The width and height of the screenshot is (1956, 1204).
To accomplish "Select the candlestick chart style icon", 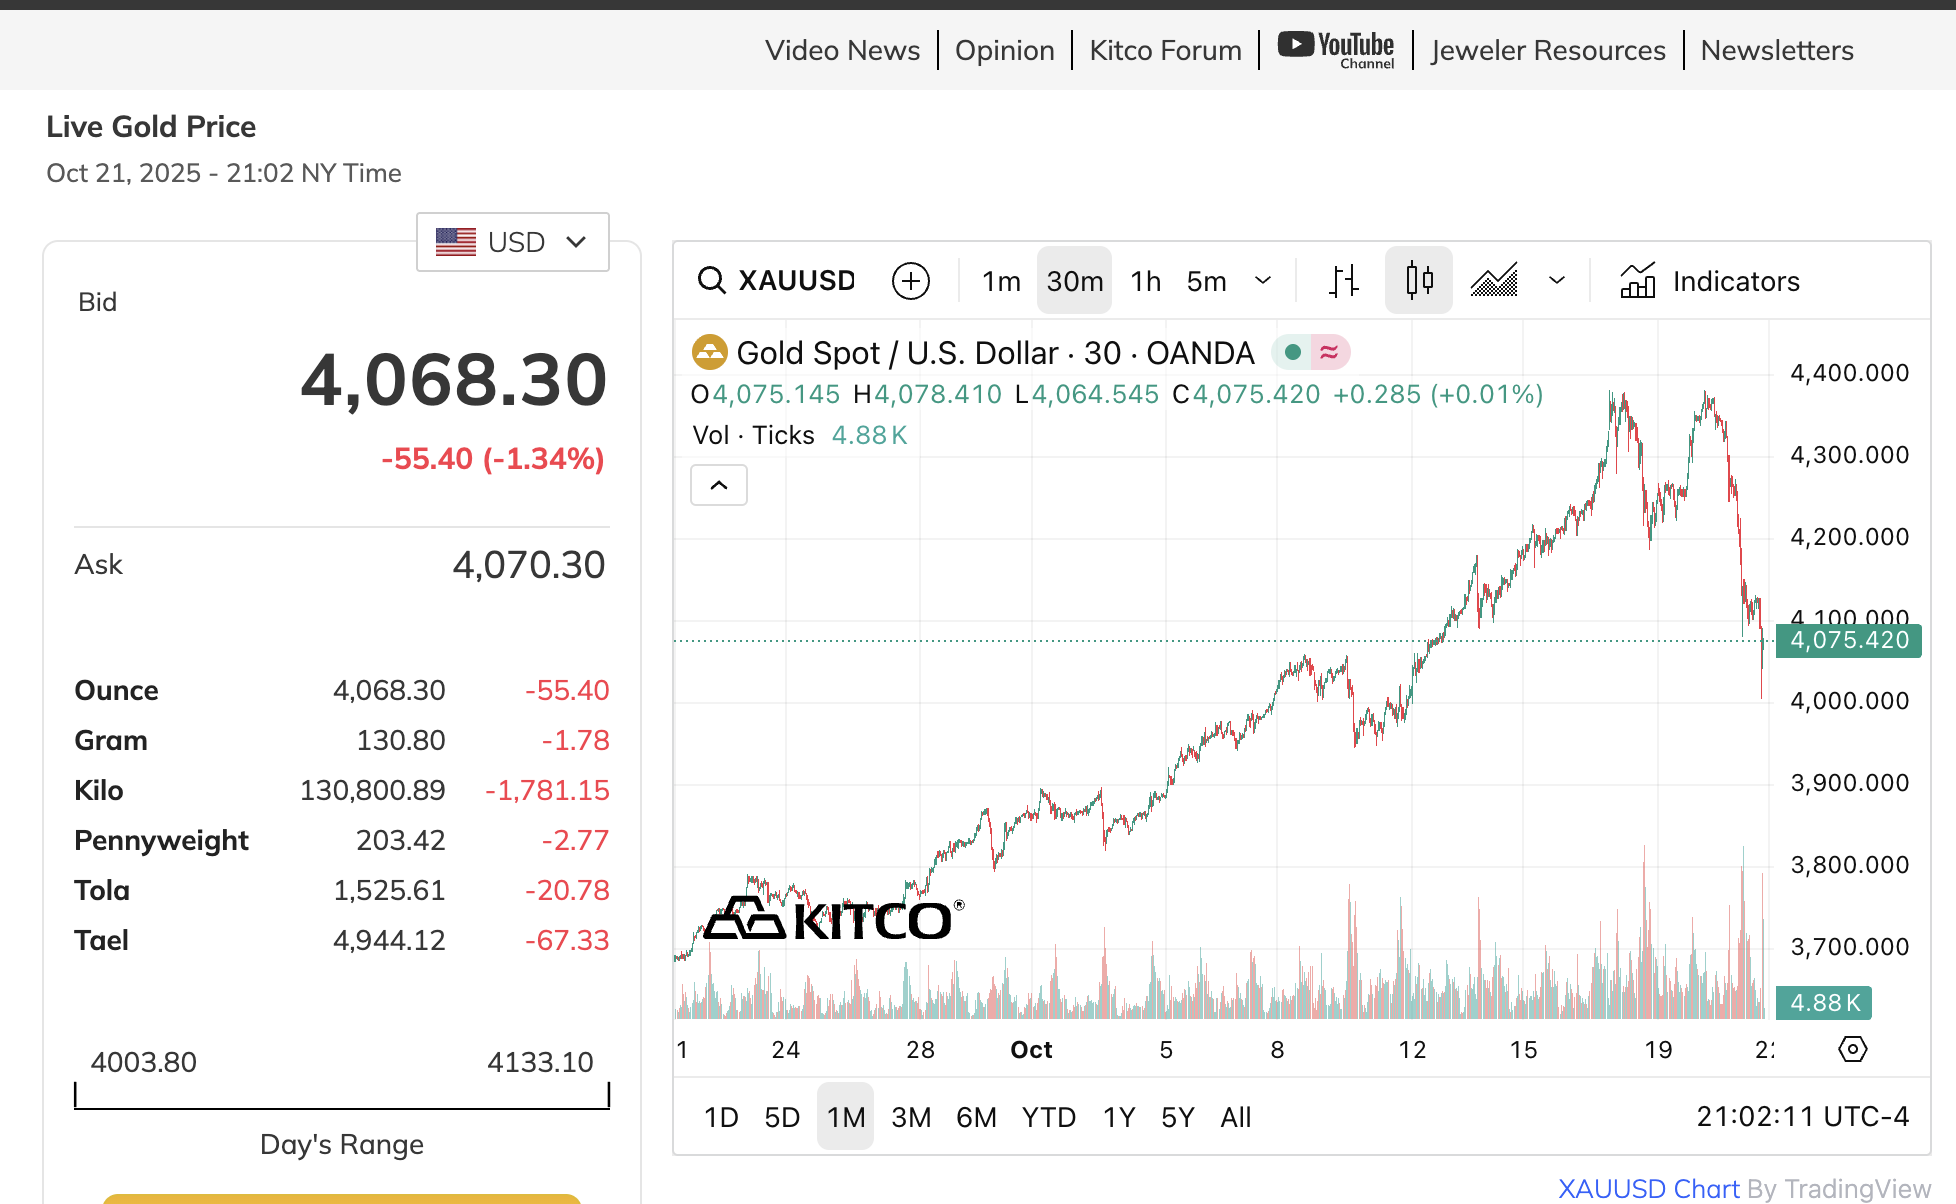I will tap(1419, 281).
